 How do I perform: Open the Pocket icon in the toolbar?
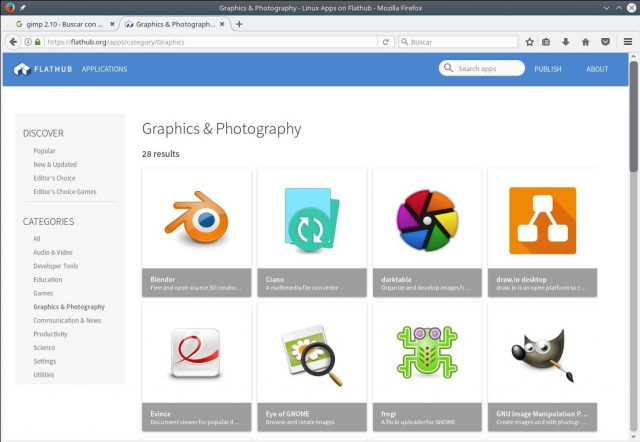605,42
